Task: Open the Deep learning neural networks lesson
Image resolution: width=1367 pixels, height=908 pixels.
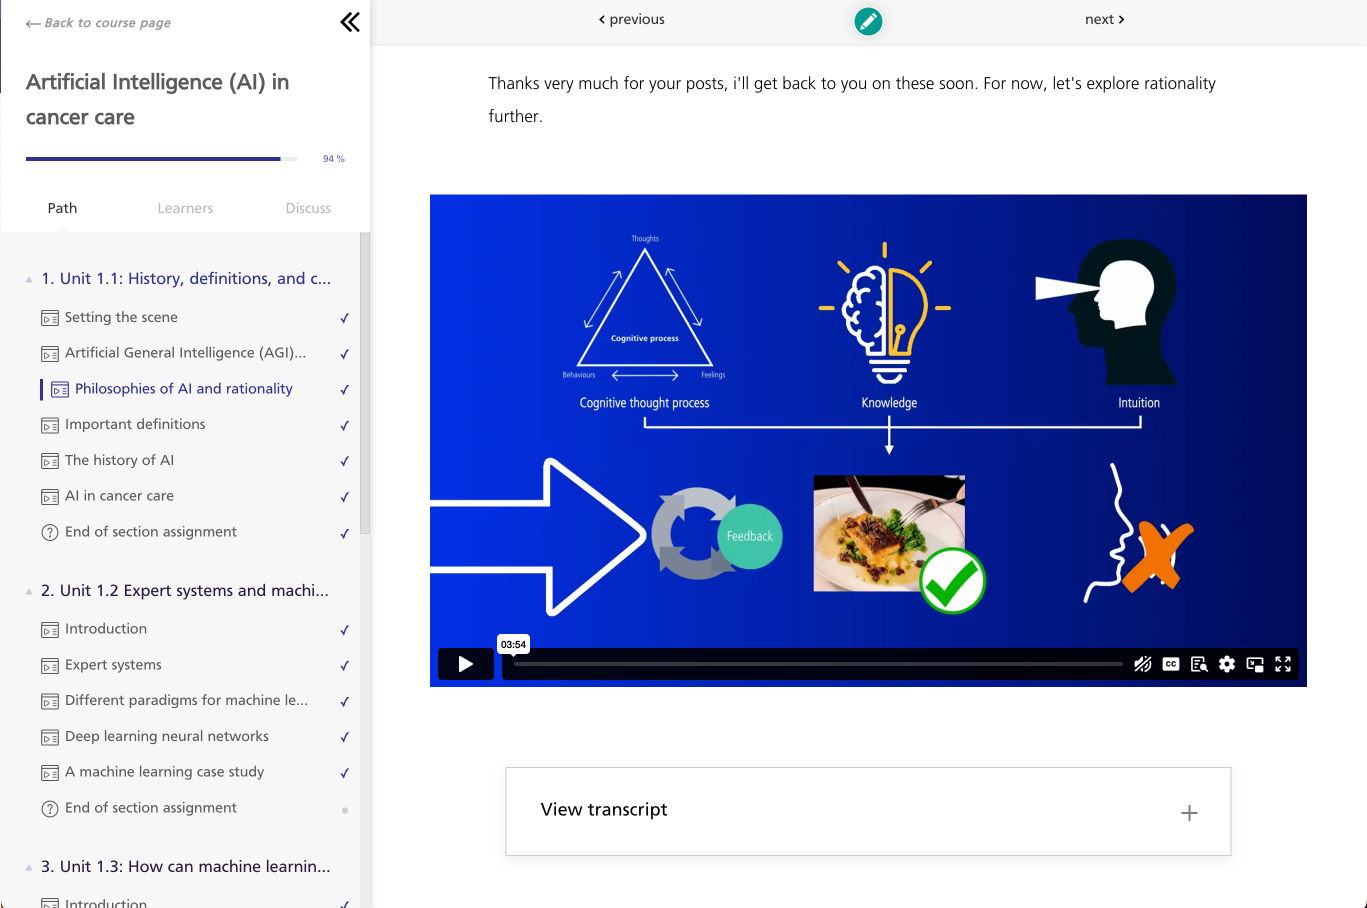Action: pos(167,736)
